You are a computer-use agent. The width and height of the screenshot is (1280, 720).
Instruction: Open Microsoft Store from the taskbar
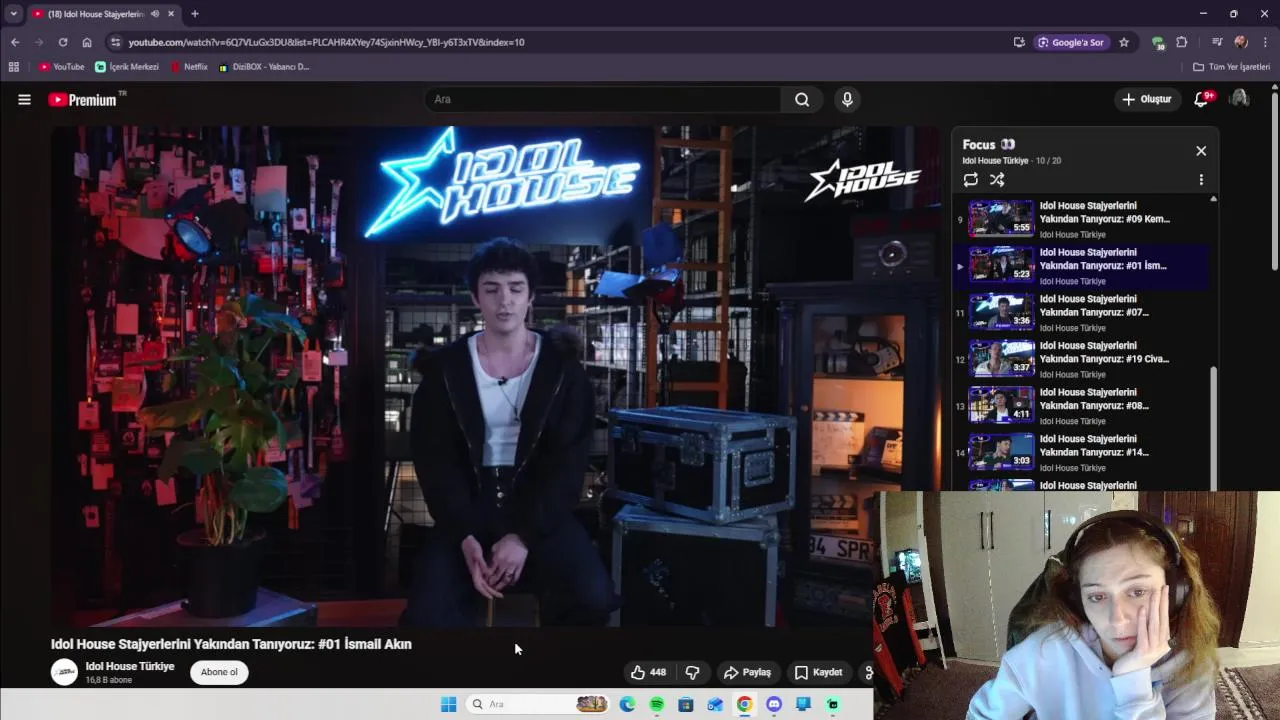[x=686, y=704]
